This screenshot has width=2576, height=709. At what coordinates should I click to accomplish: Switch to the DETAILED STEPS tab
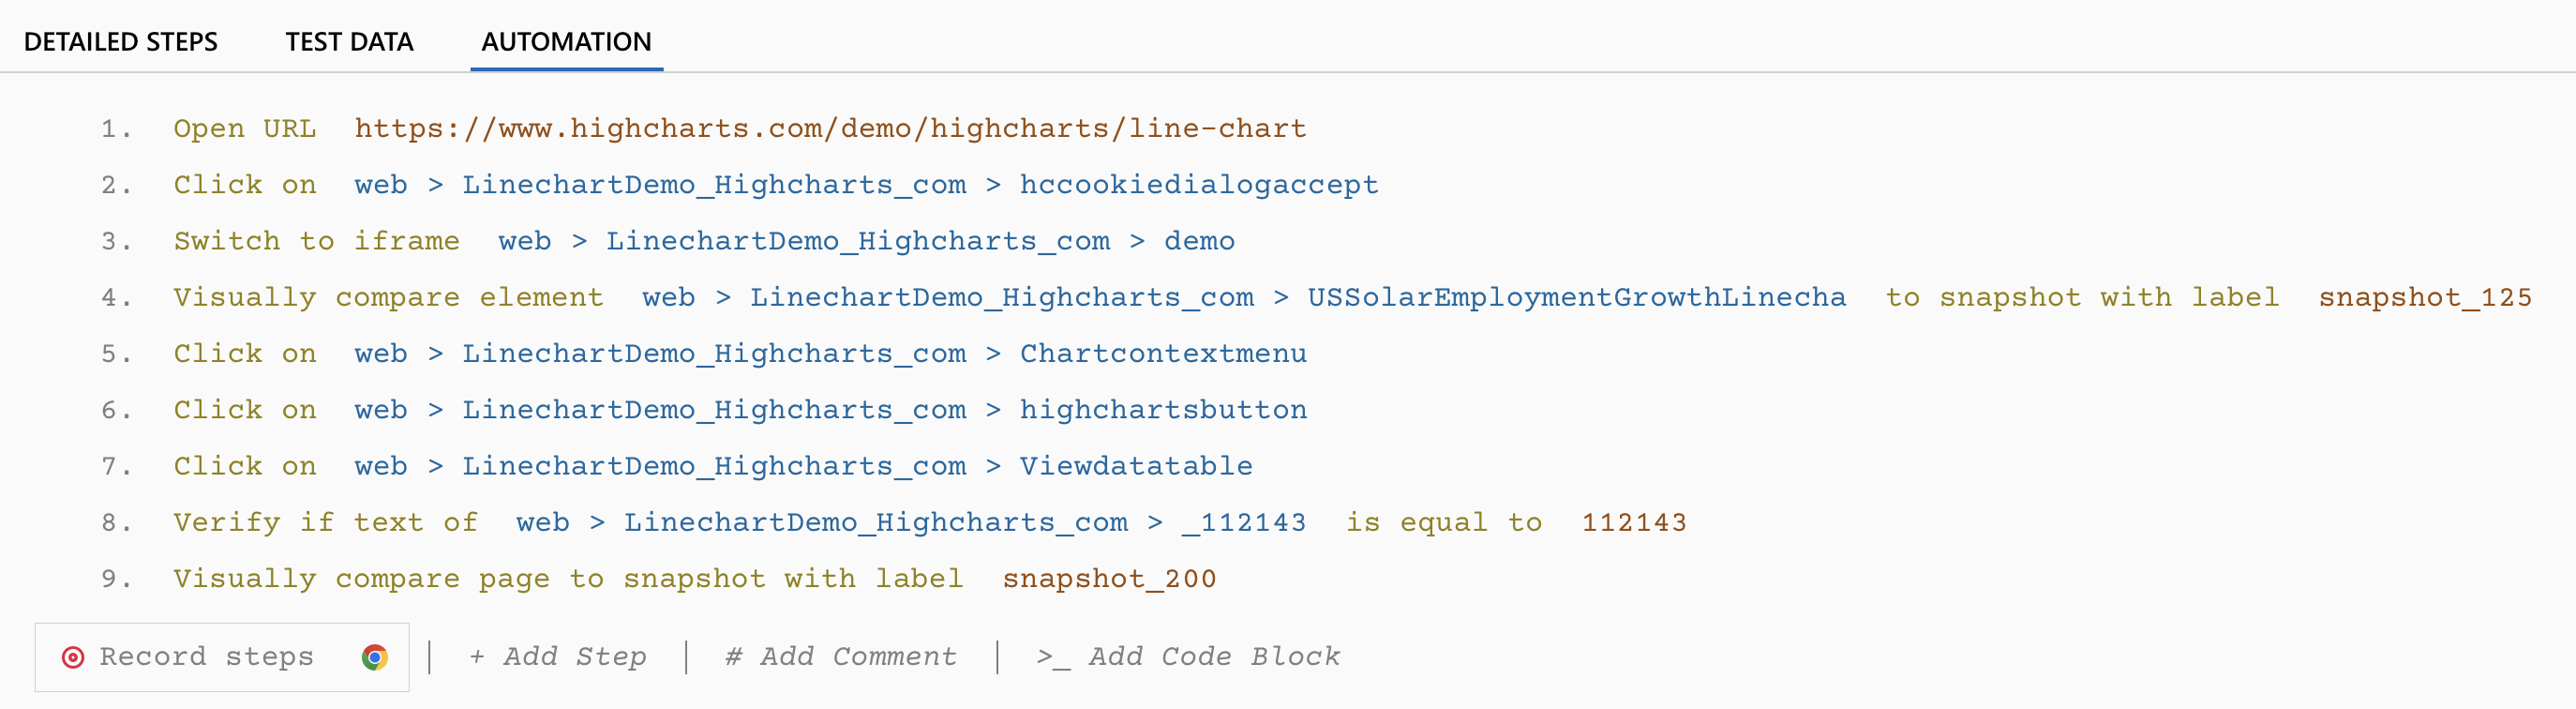click(122, 42)
